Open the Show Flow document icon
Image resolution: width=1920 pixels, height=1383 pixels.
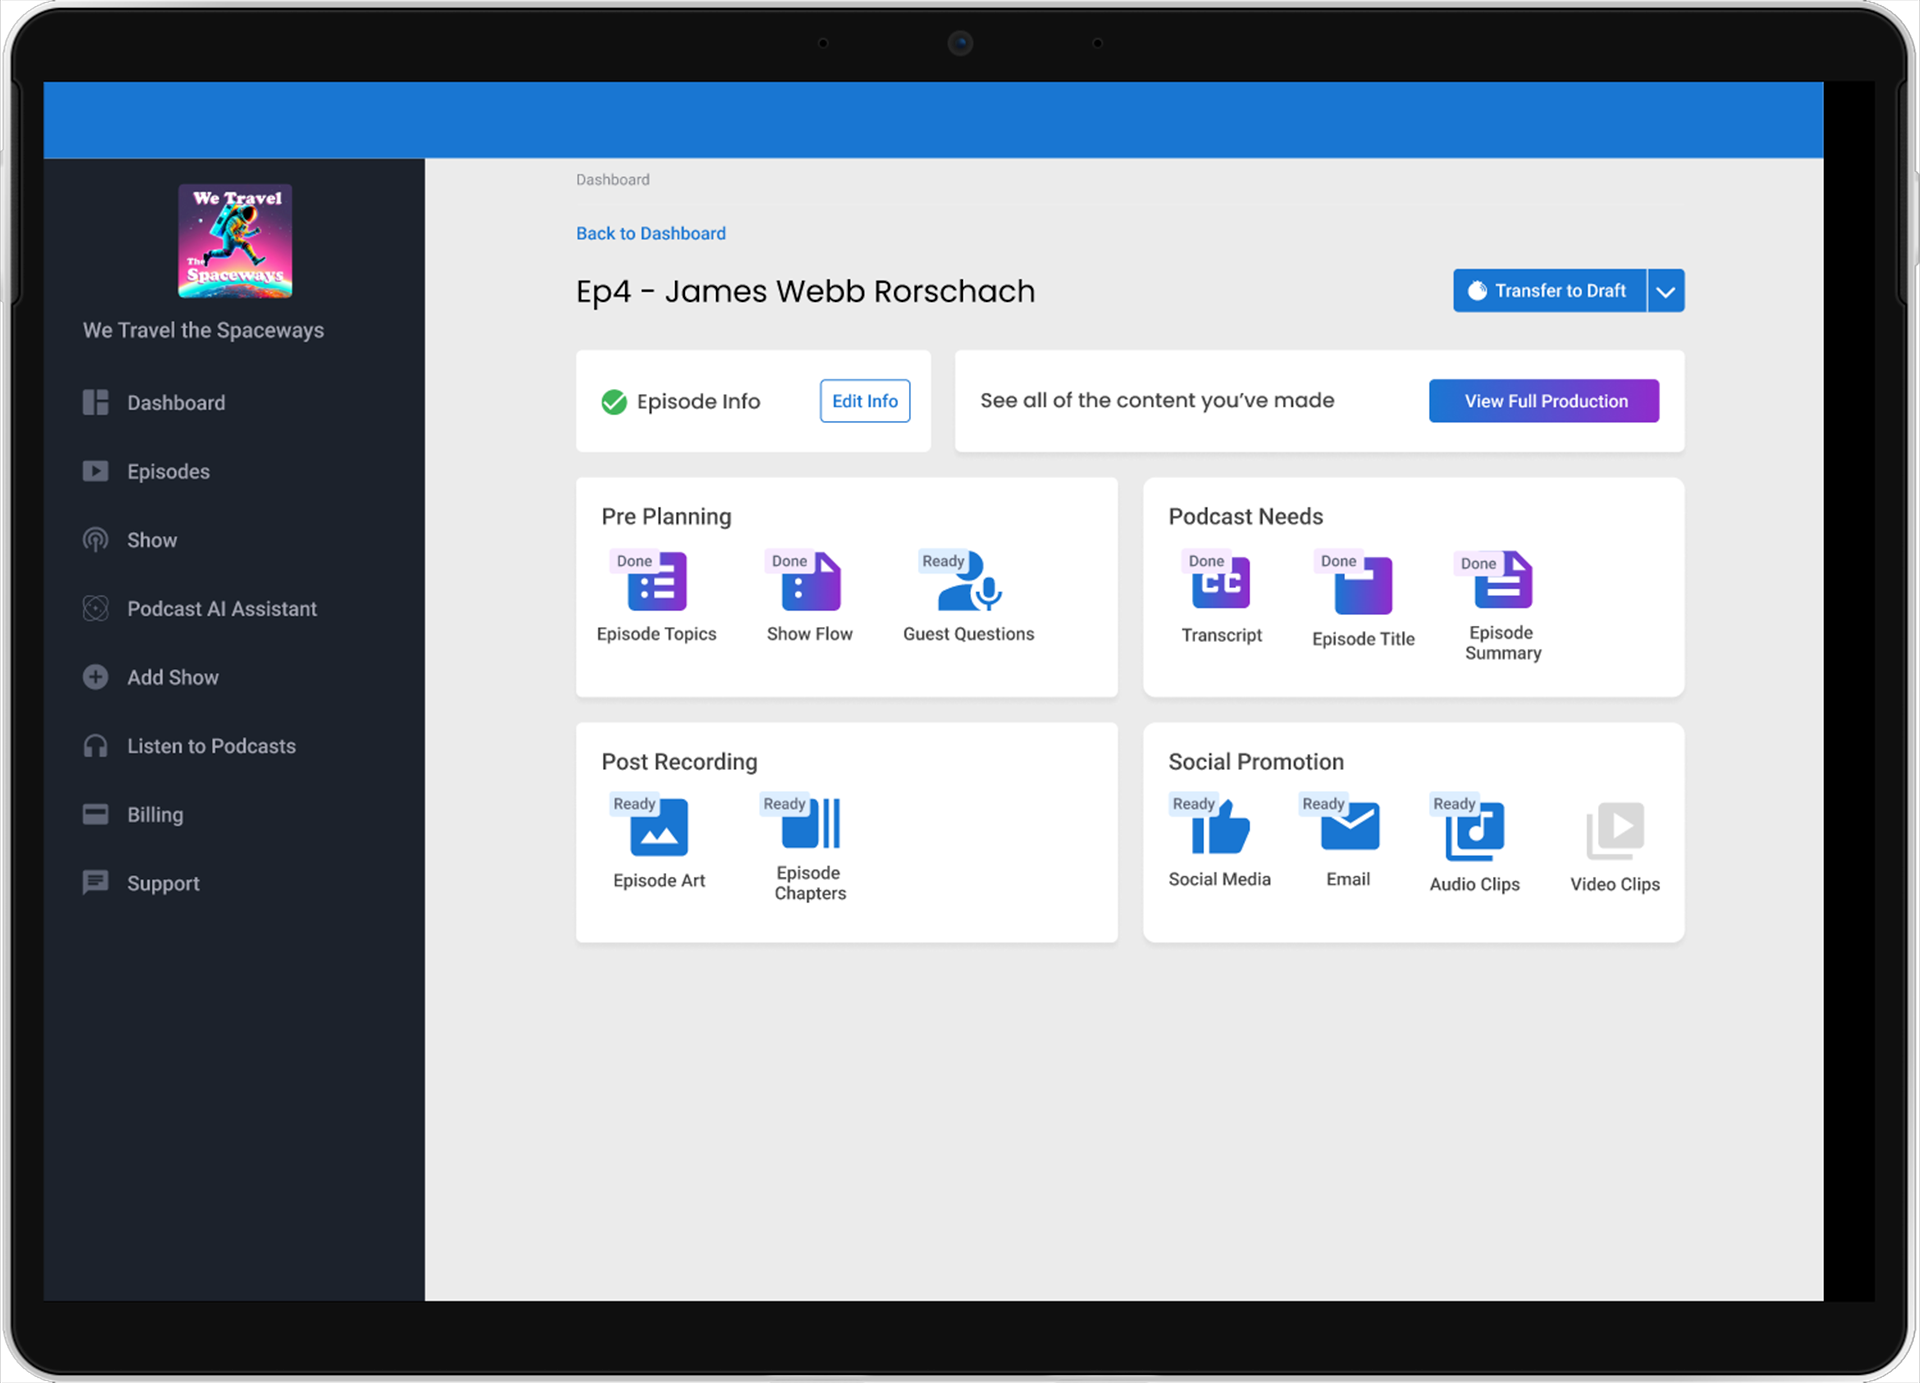coord(811,582)
